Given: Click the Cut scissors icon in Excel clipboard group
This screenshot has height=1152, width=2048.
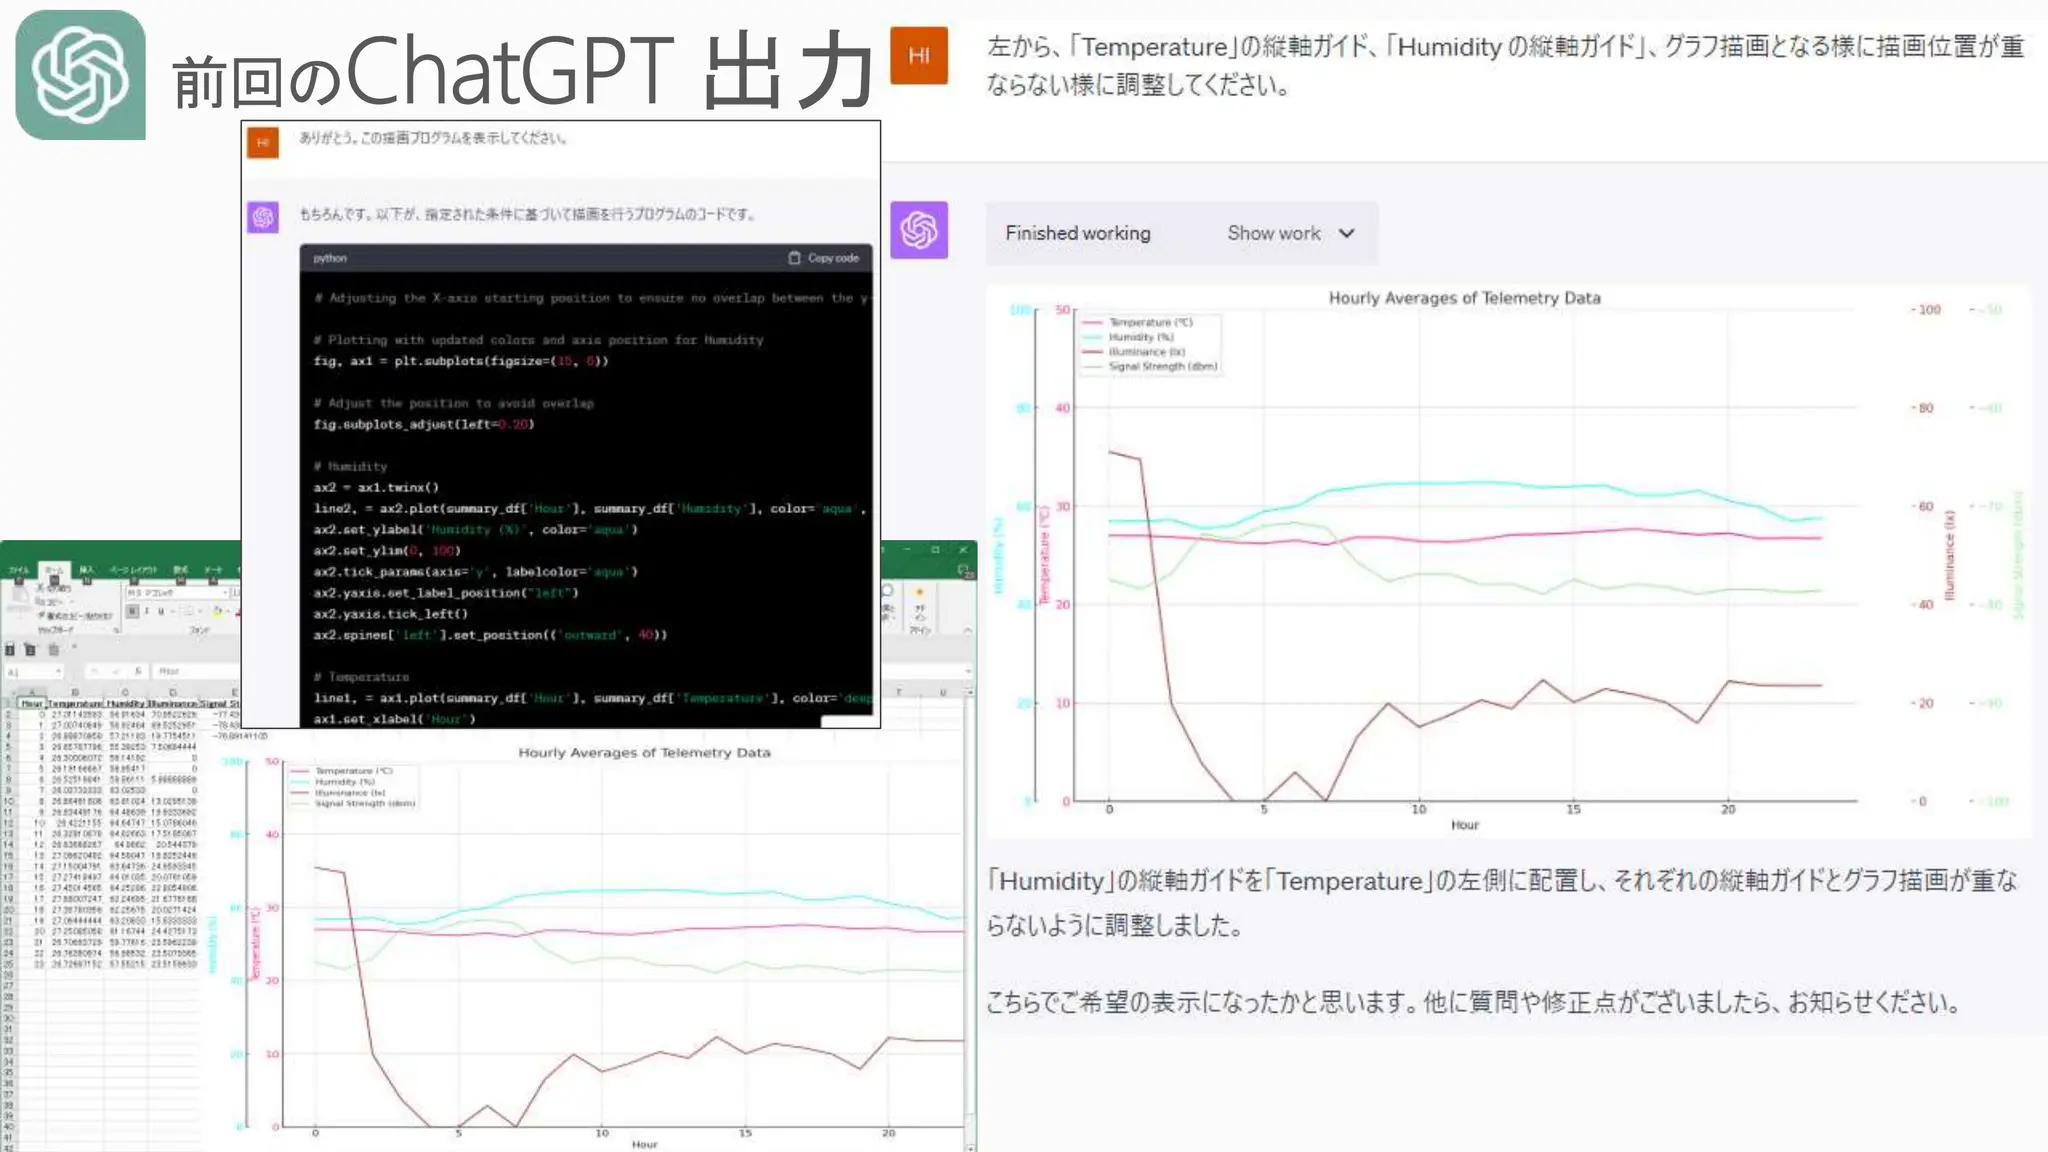Looking at the screenshot, I should (x=41, y=589).
